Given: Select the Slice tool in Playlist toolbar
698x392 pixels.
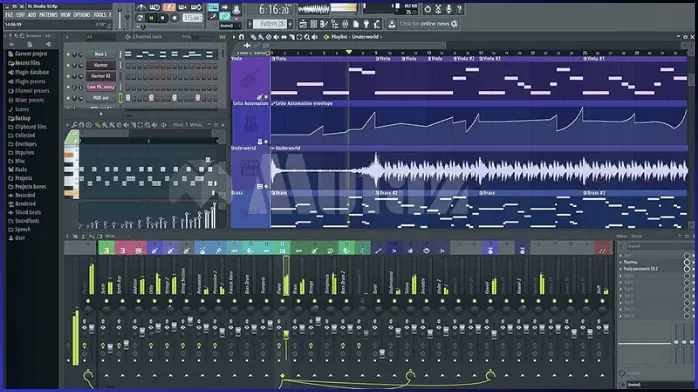Looking at the screenshot, I should point(292,37).
